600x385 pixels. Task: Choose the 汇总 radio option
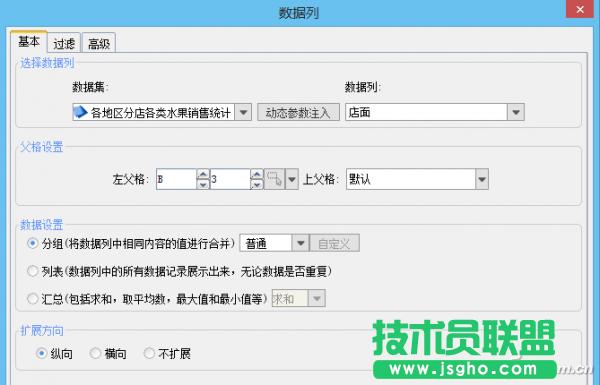33,299
